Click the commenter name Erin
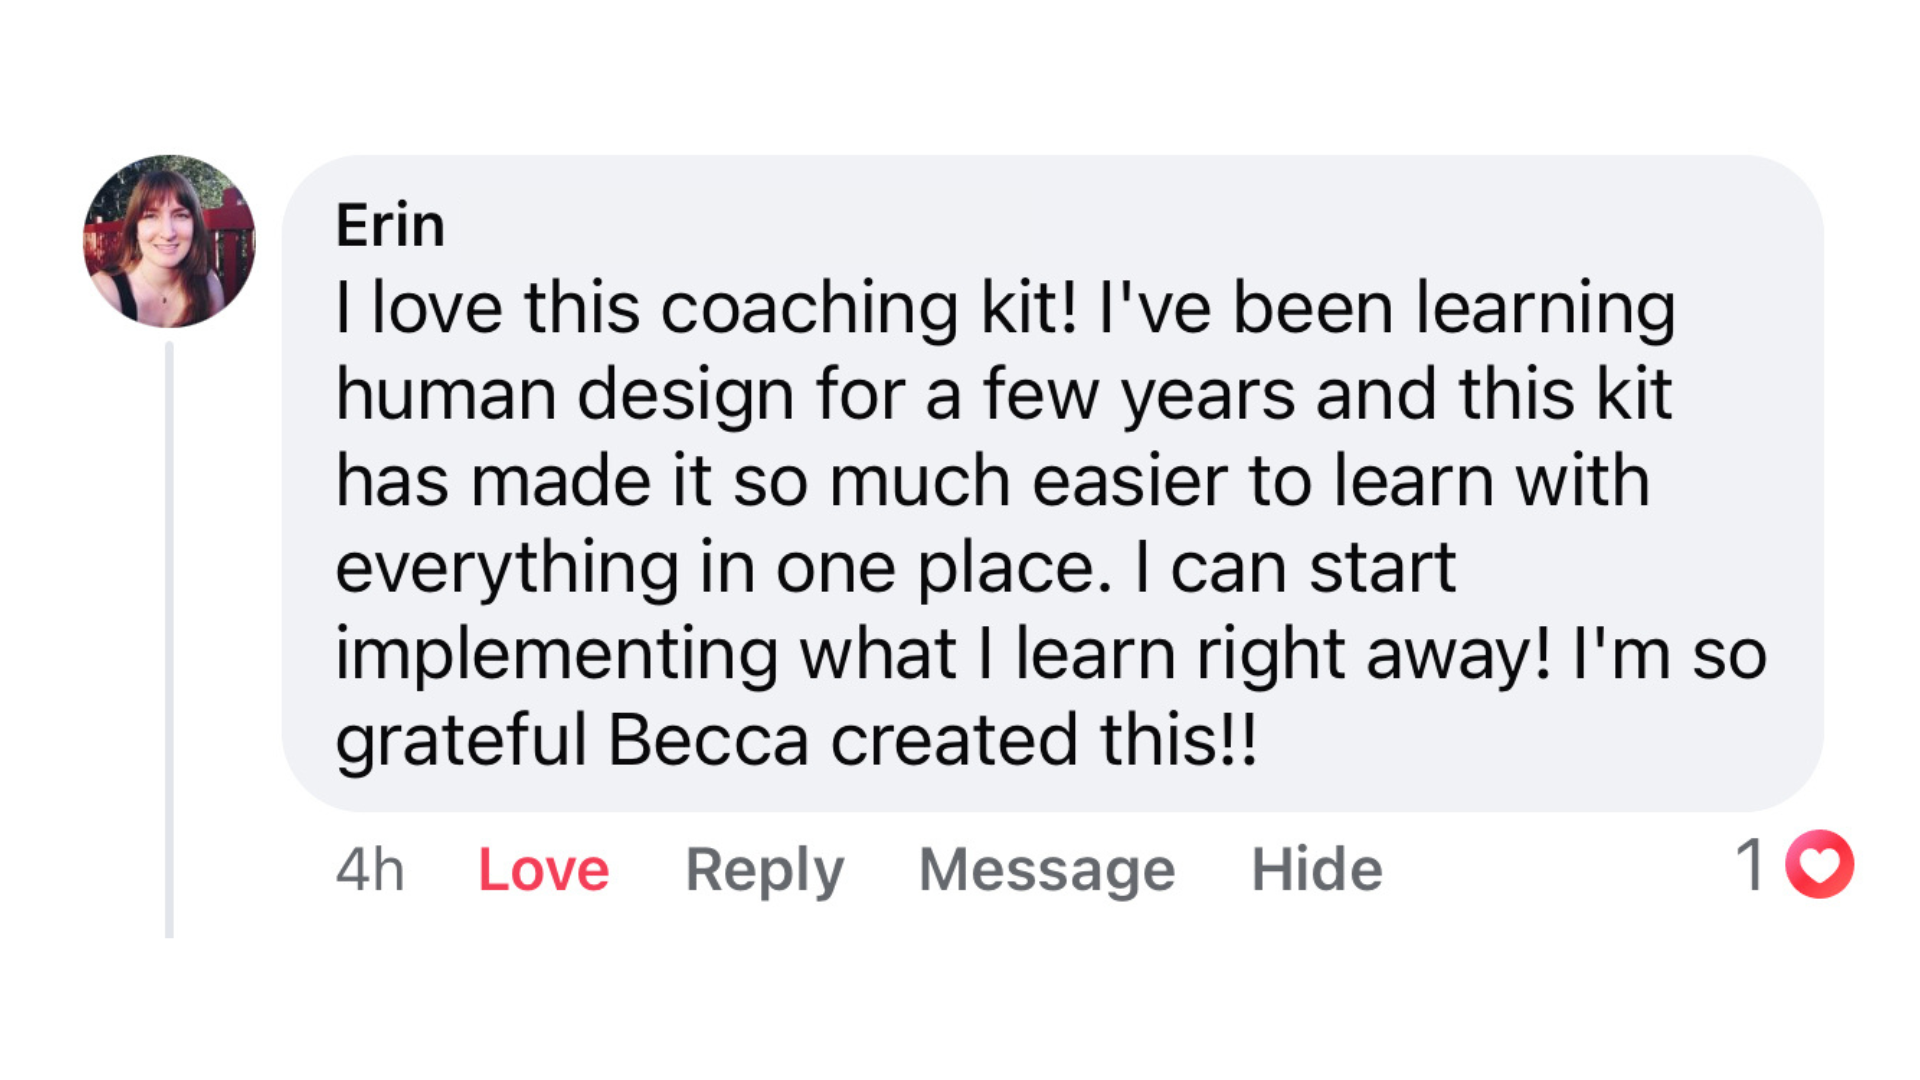Image resolution: width=1920 pixels, height=1080 pixels. (390, 225)
